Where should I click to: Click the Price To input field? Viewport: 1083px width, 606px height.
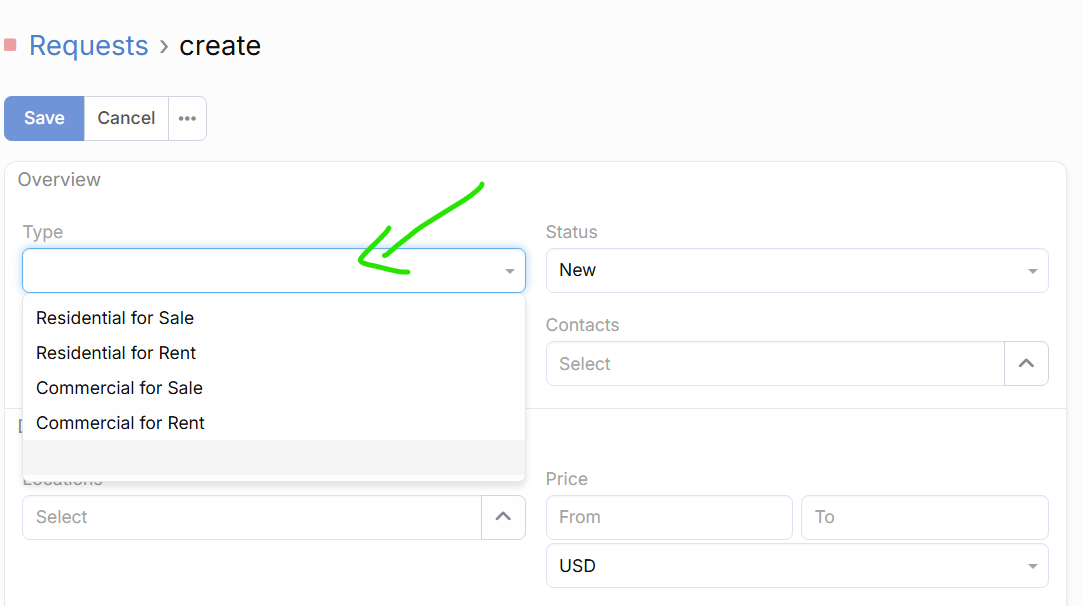click(924, 517)
